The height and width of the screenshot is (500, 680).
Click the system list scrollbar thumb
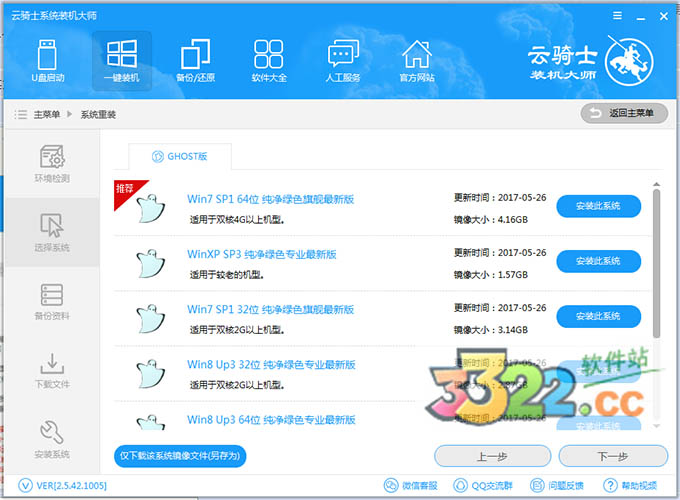[657, 263]
